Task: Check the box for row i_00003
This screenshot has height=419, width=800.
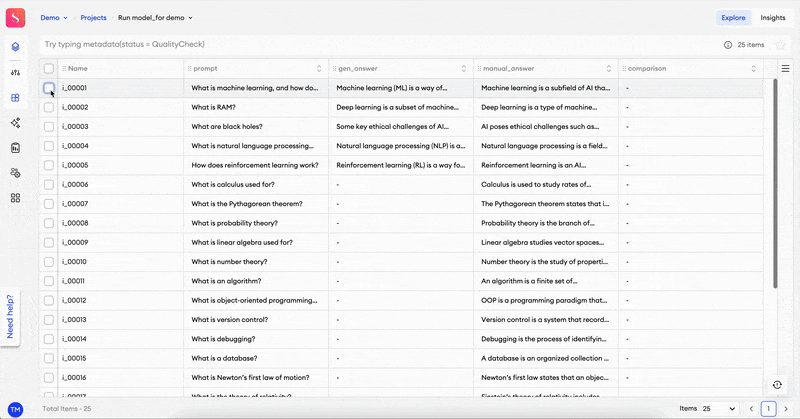Action: point(48,127)
